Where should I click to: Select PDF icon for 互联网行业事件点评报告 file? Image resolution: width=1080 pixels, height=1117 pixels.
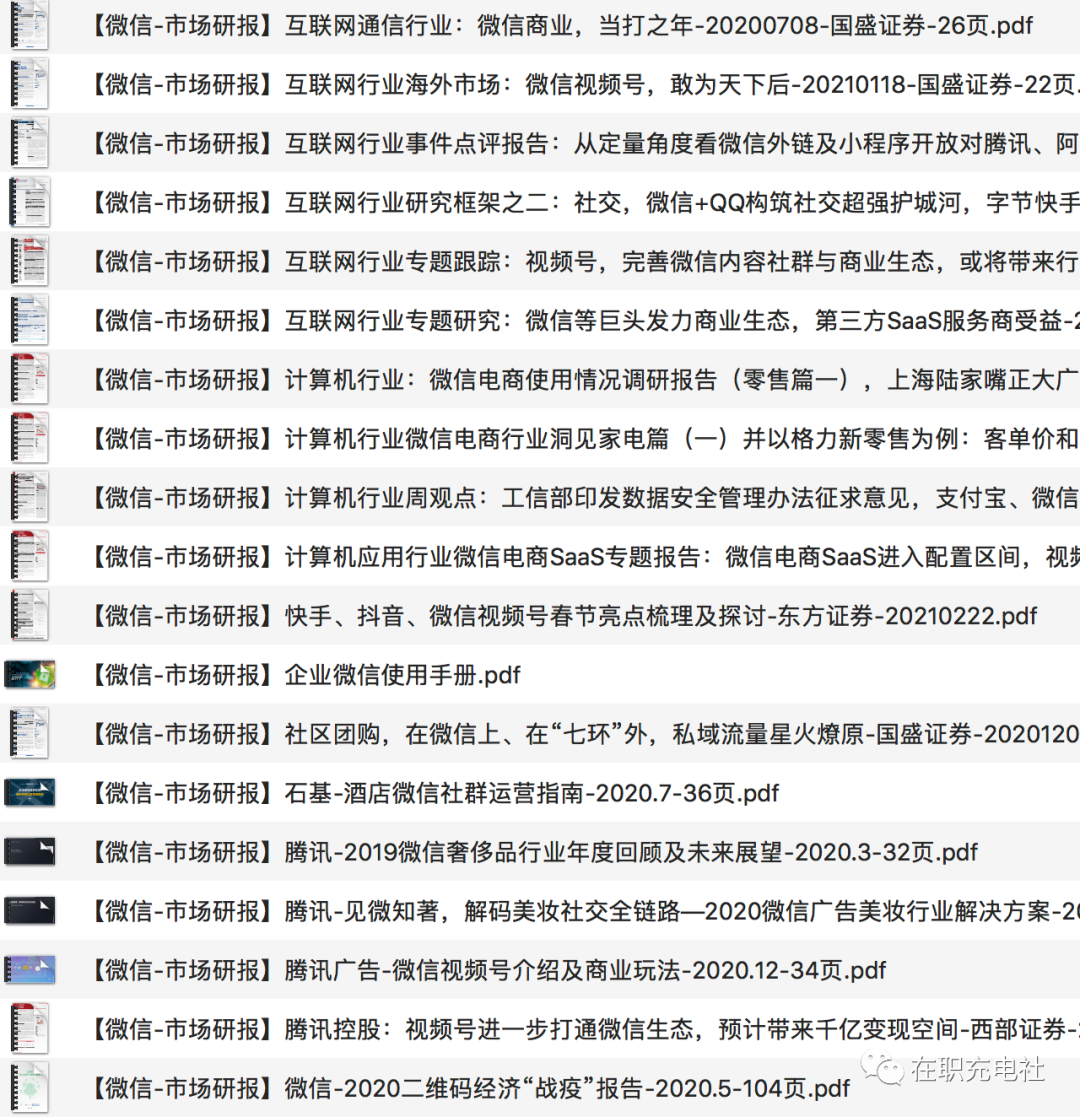[x=29, y=143]
